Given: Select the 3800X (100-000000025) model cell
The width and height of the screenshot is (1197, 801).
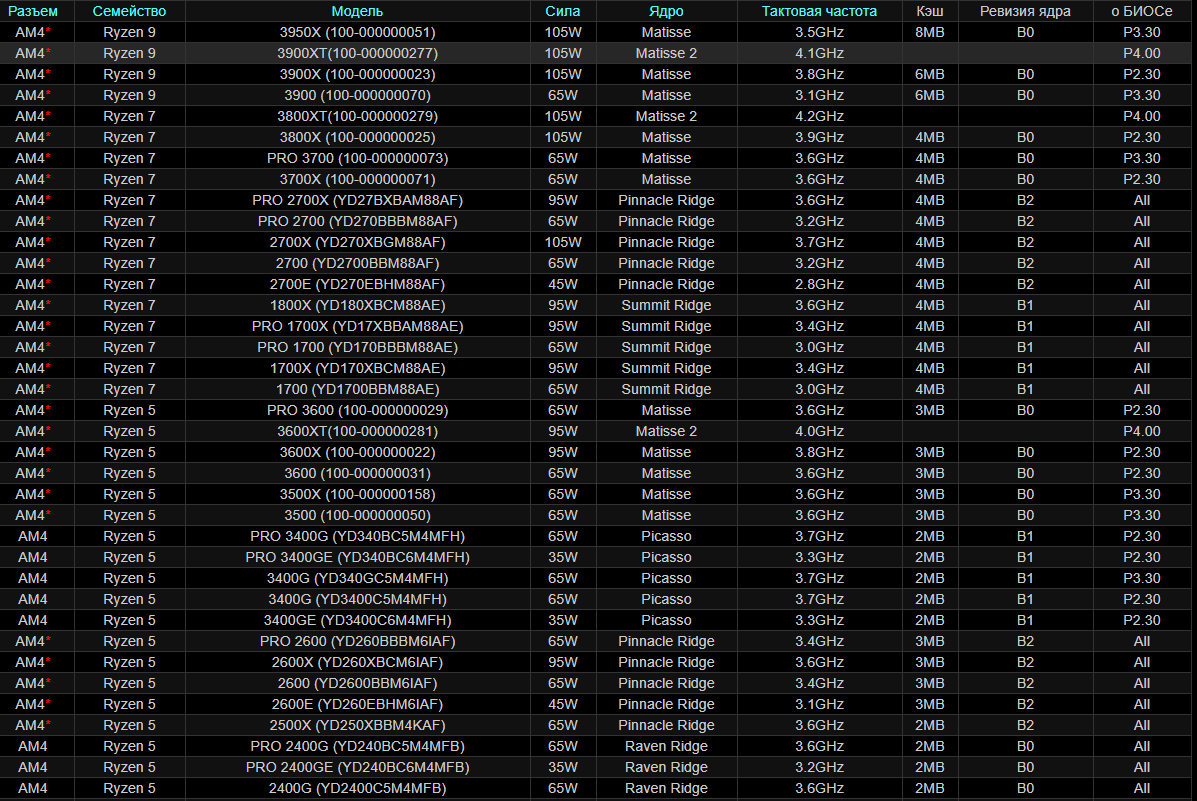Looking at the screenshot, I should pyautogui.click(x=357, y=137).
